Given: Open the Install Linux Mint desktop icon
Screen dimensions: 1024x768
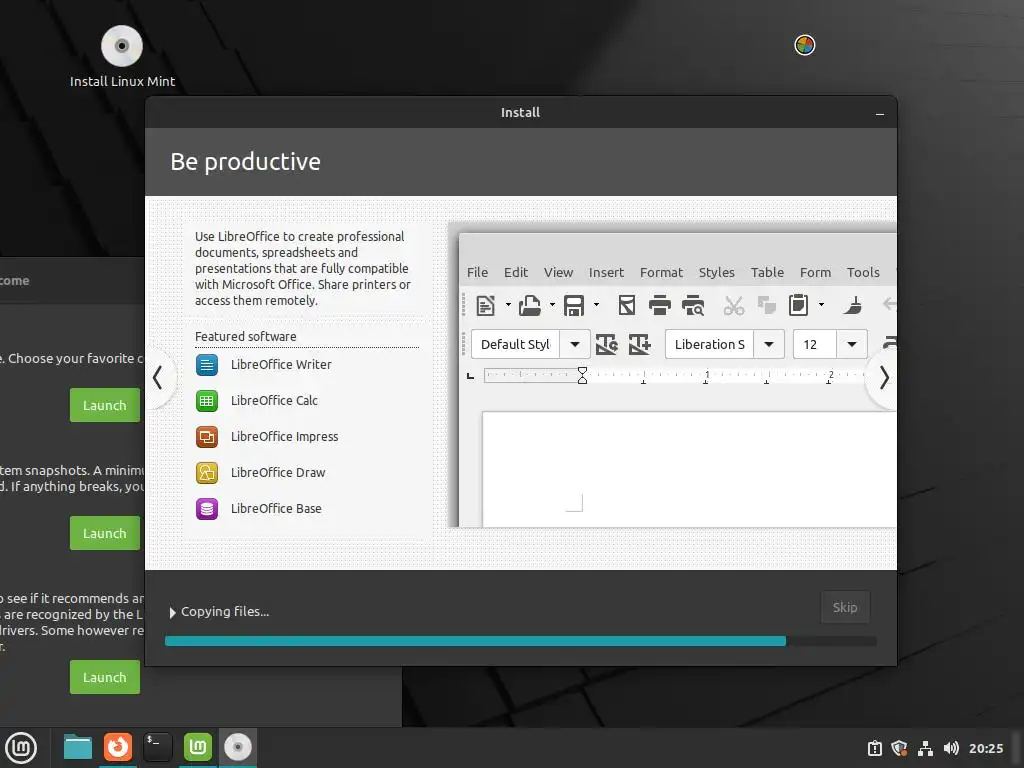Looking at the screenshot, I should tap(122, 57).
